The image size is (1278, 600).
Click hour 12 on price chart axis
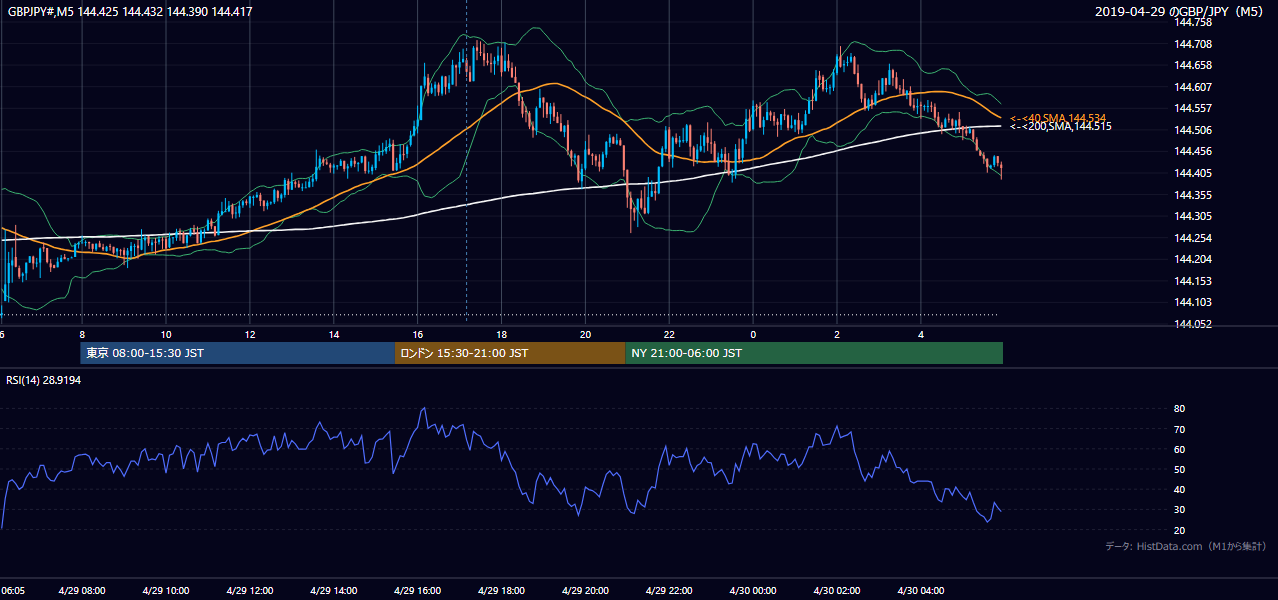[250, 334]
